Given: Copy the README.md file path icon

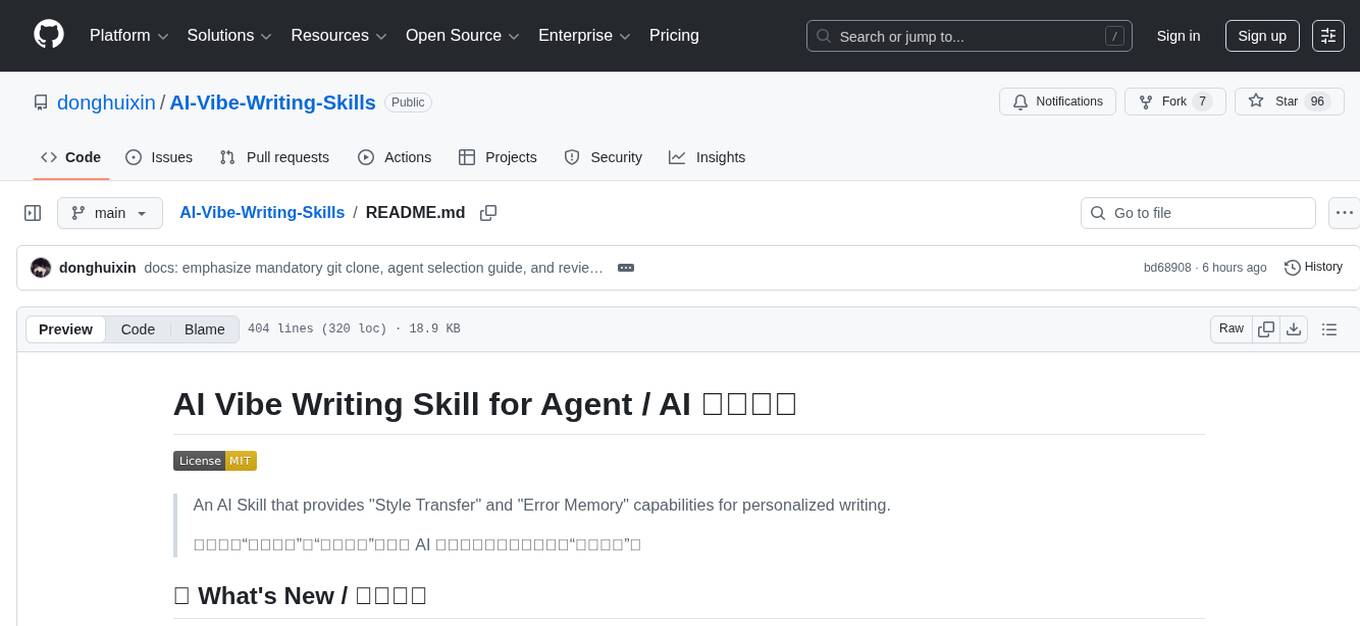Looking at the screenshot, I should pyautogui.click(x=488, y=213).
